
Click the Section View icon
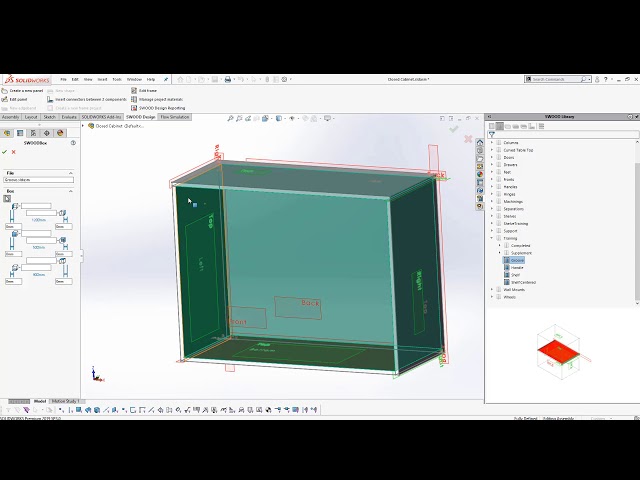point(256,118)
